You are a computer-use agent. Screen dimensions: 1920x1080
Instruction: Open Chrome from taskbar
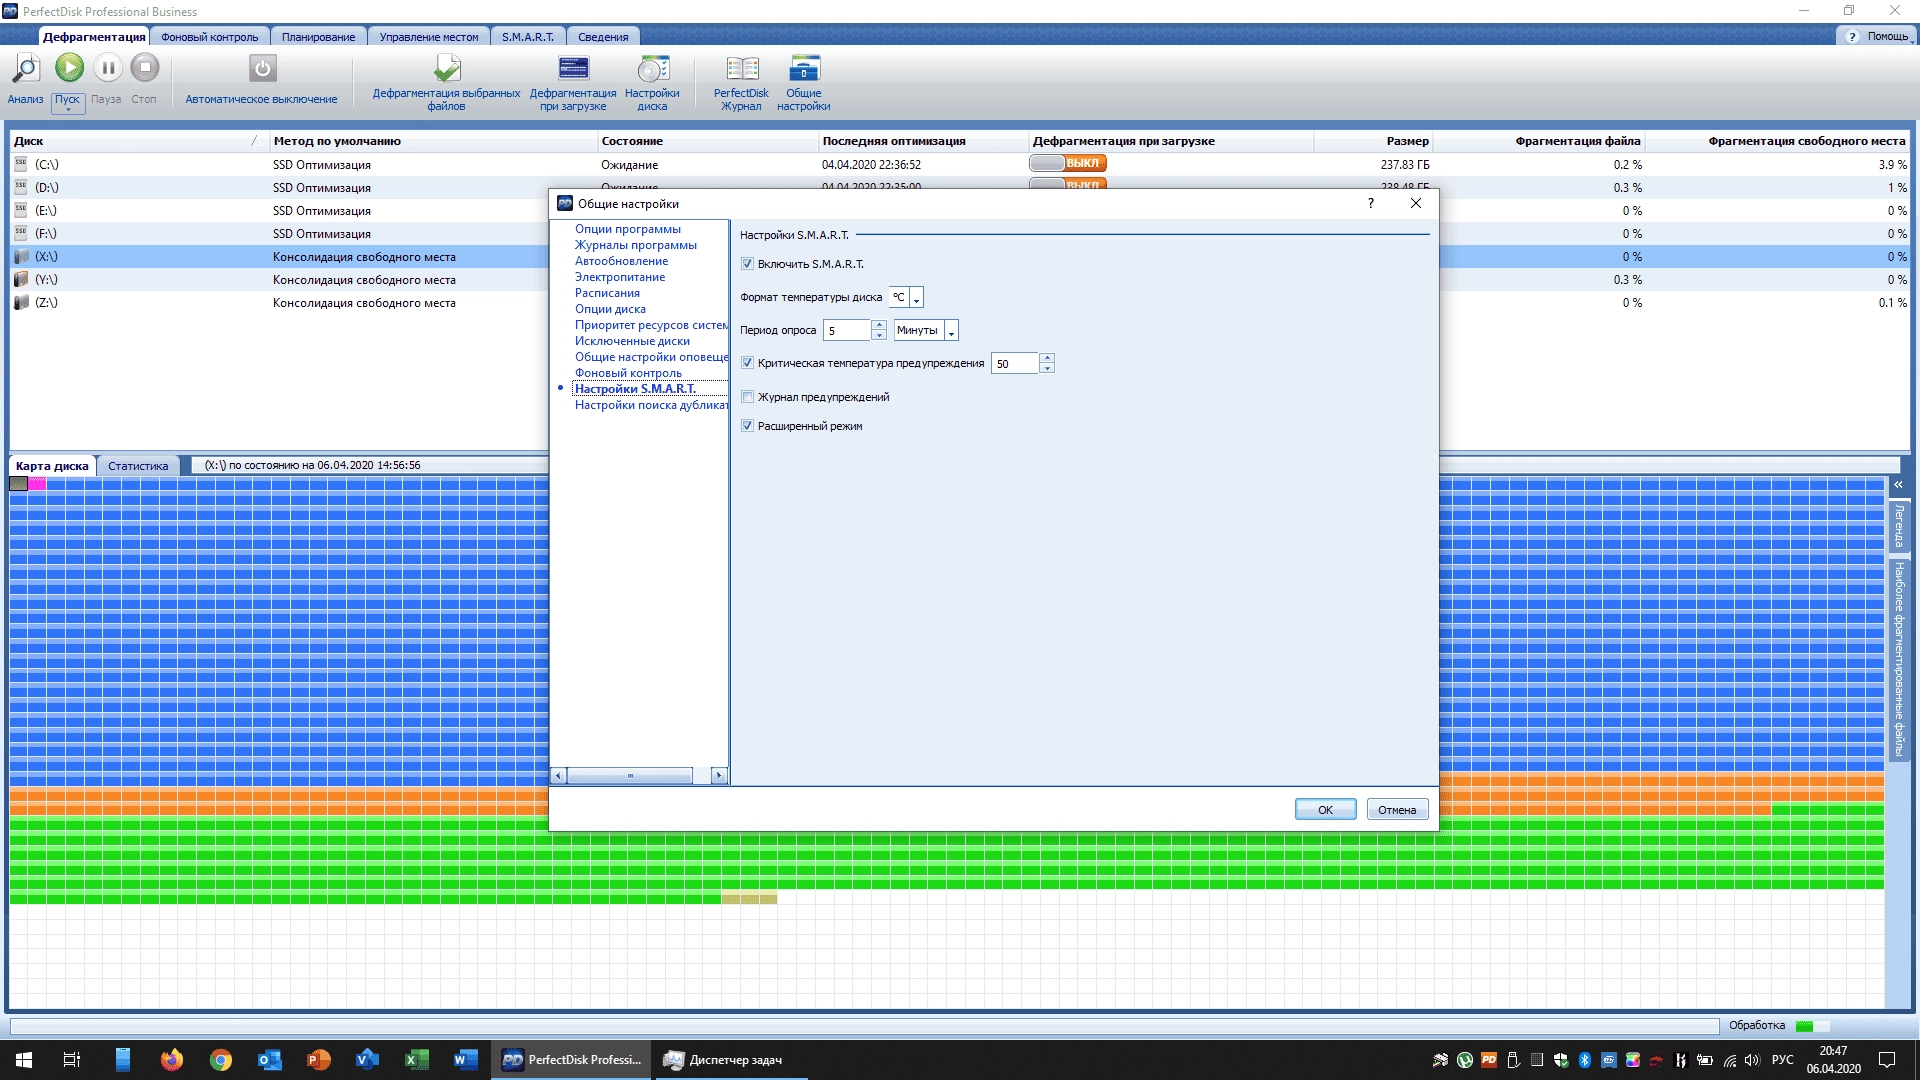point(220,1059)
